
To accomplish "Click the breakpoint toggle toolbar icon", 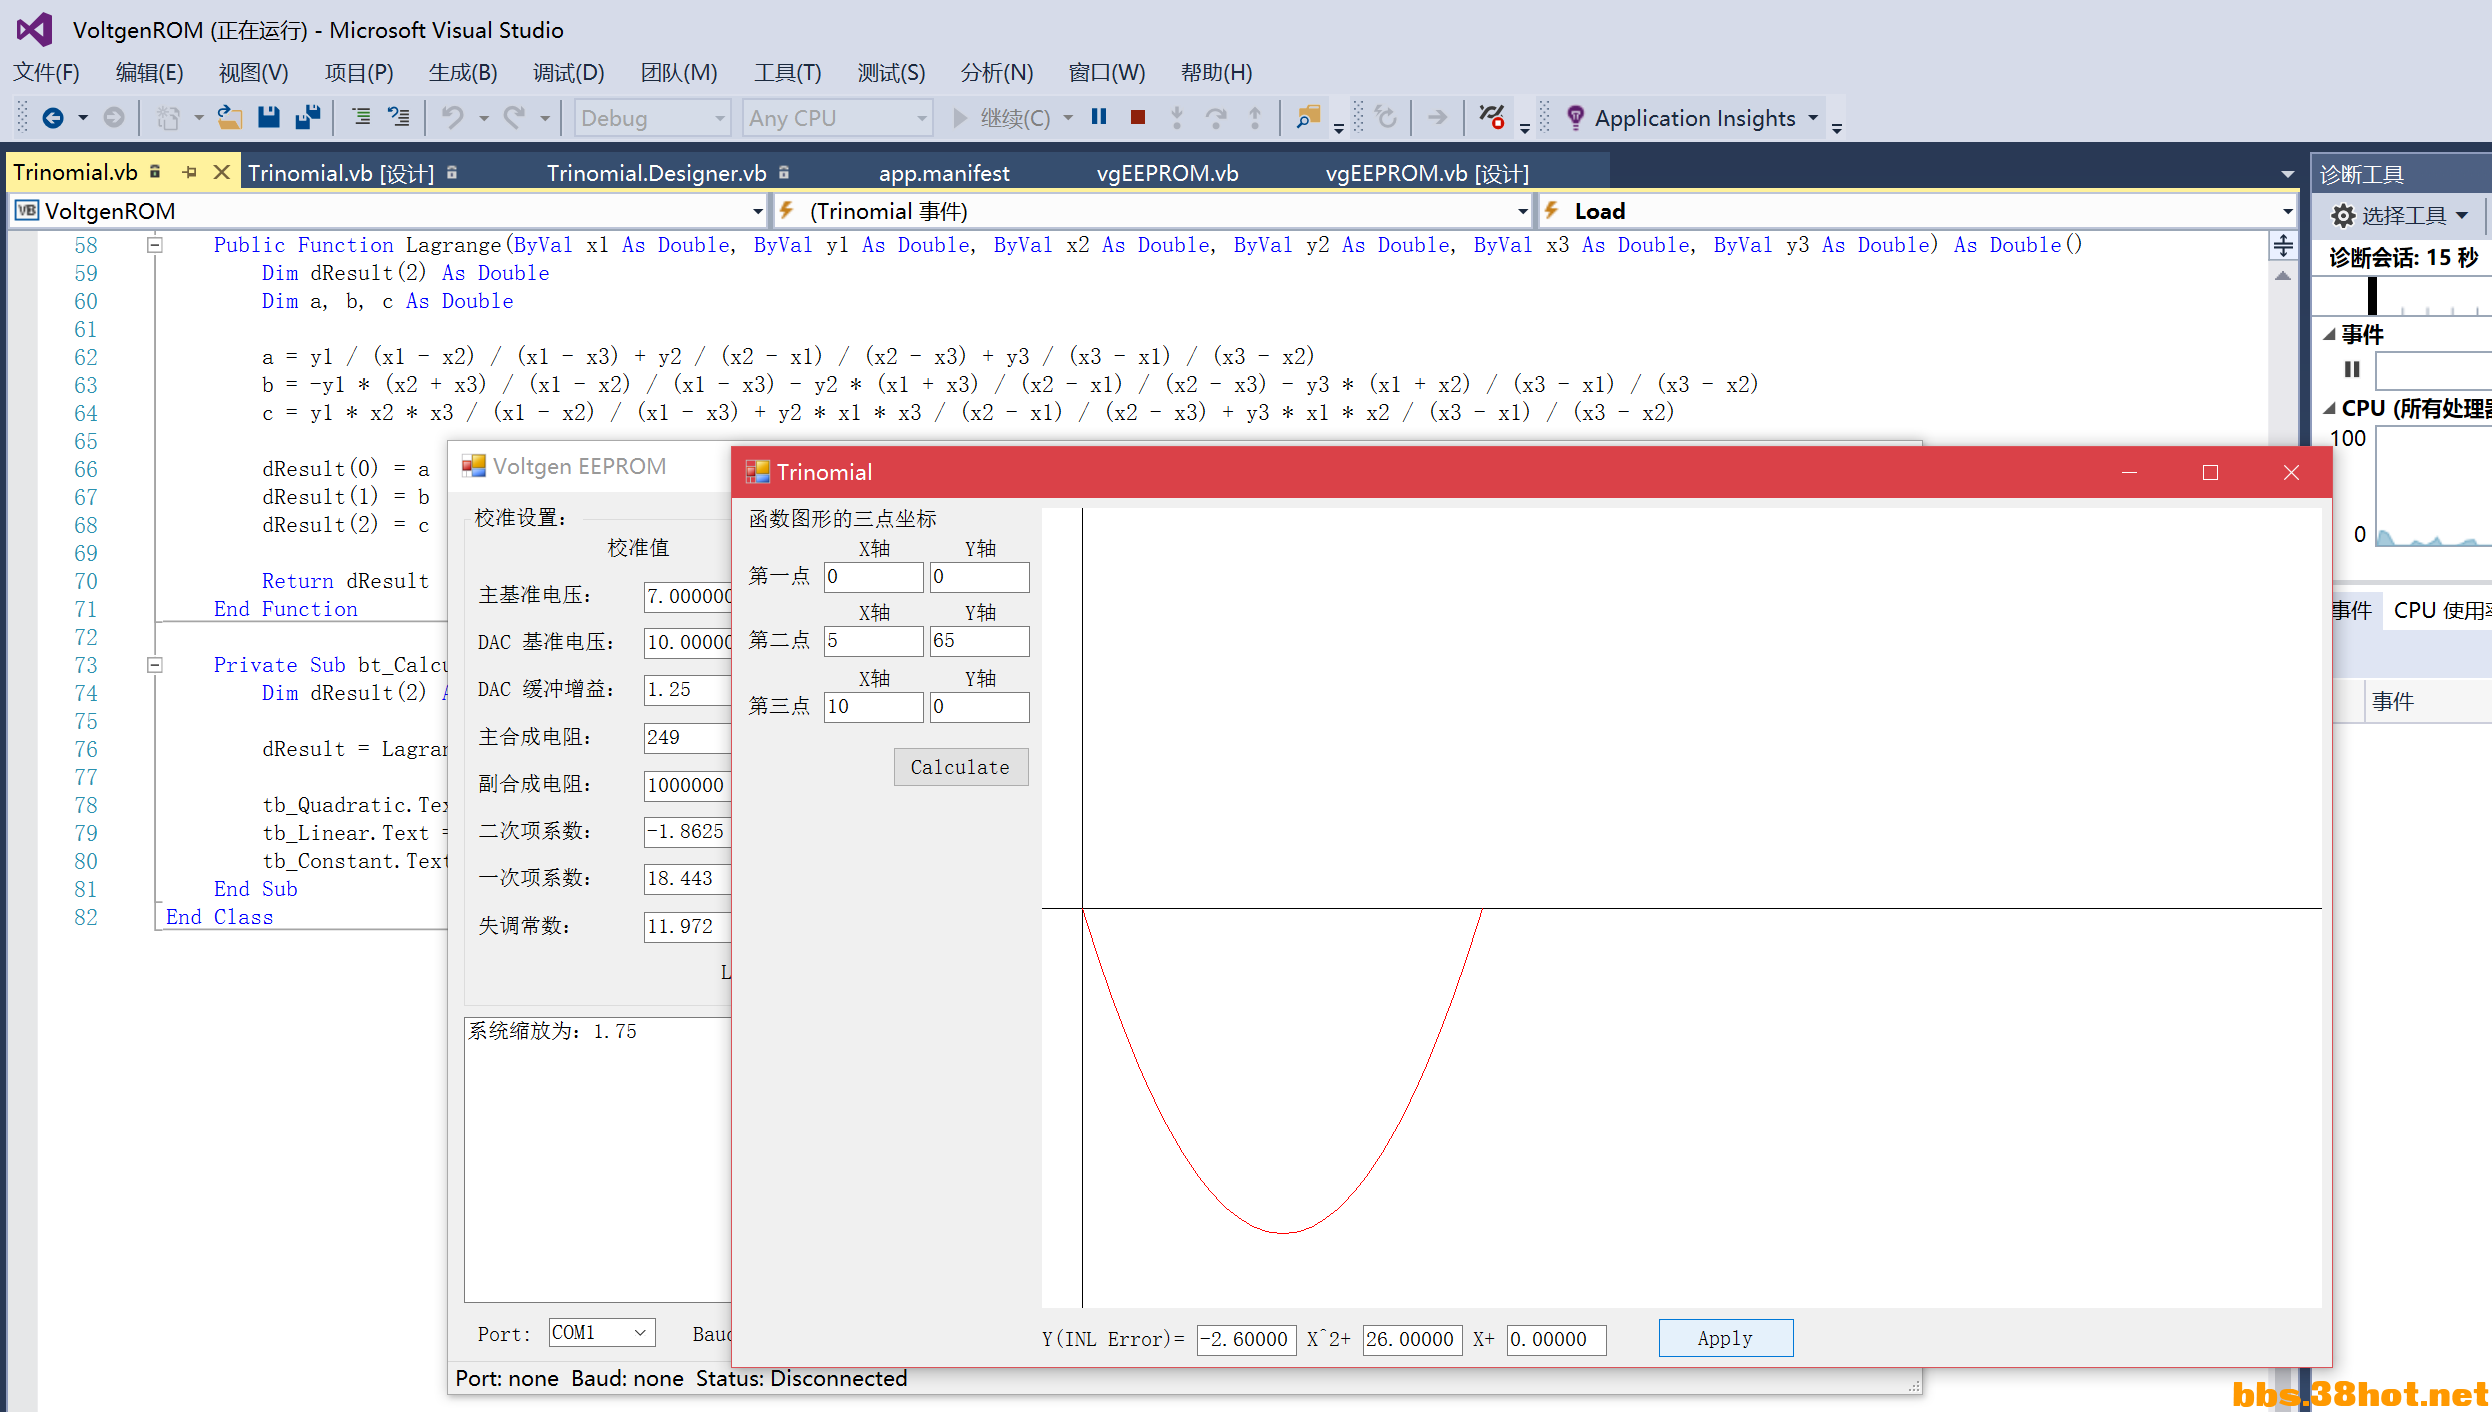I will click(1491, 118).
